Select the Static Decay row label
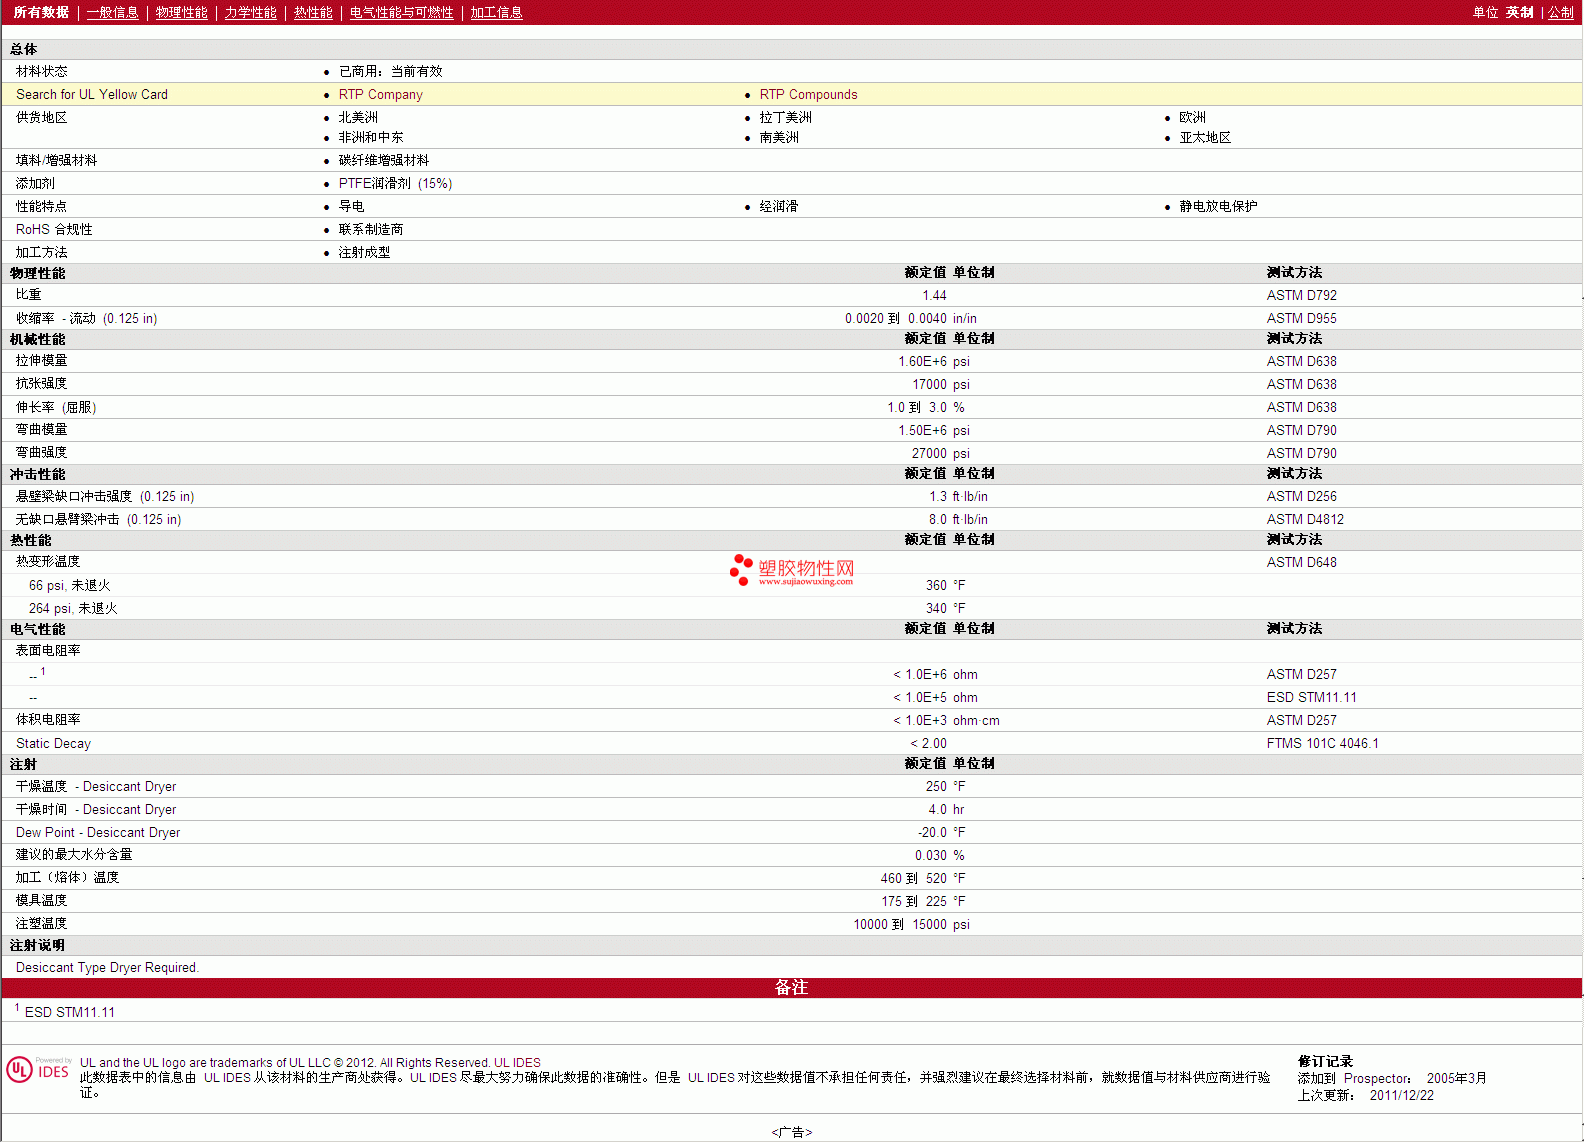 click(x=53, y=743)
